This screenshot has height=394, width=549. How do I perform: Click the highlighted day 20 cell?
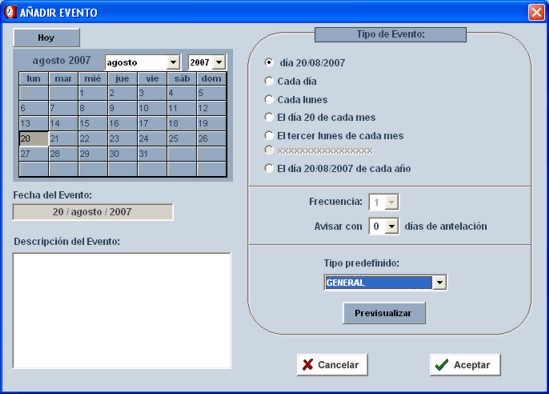(34, 139)
